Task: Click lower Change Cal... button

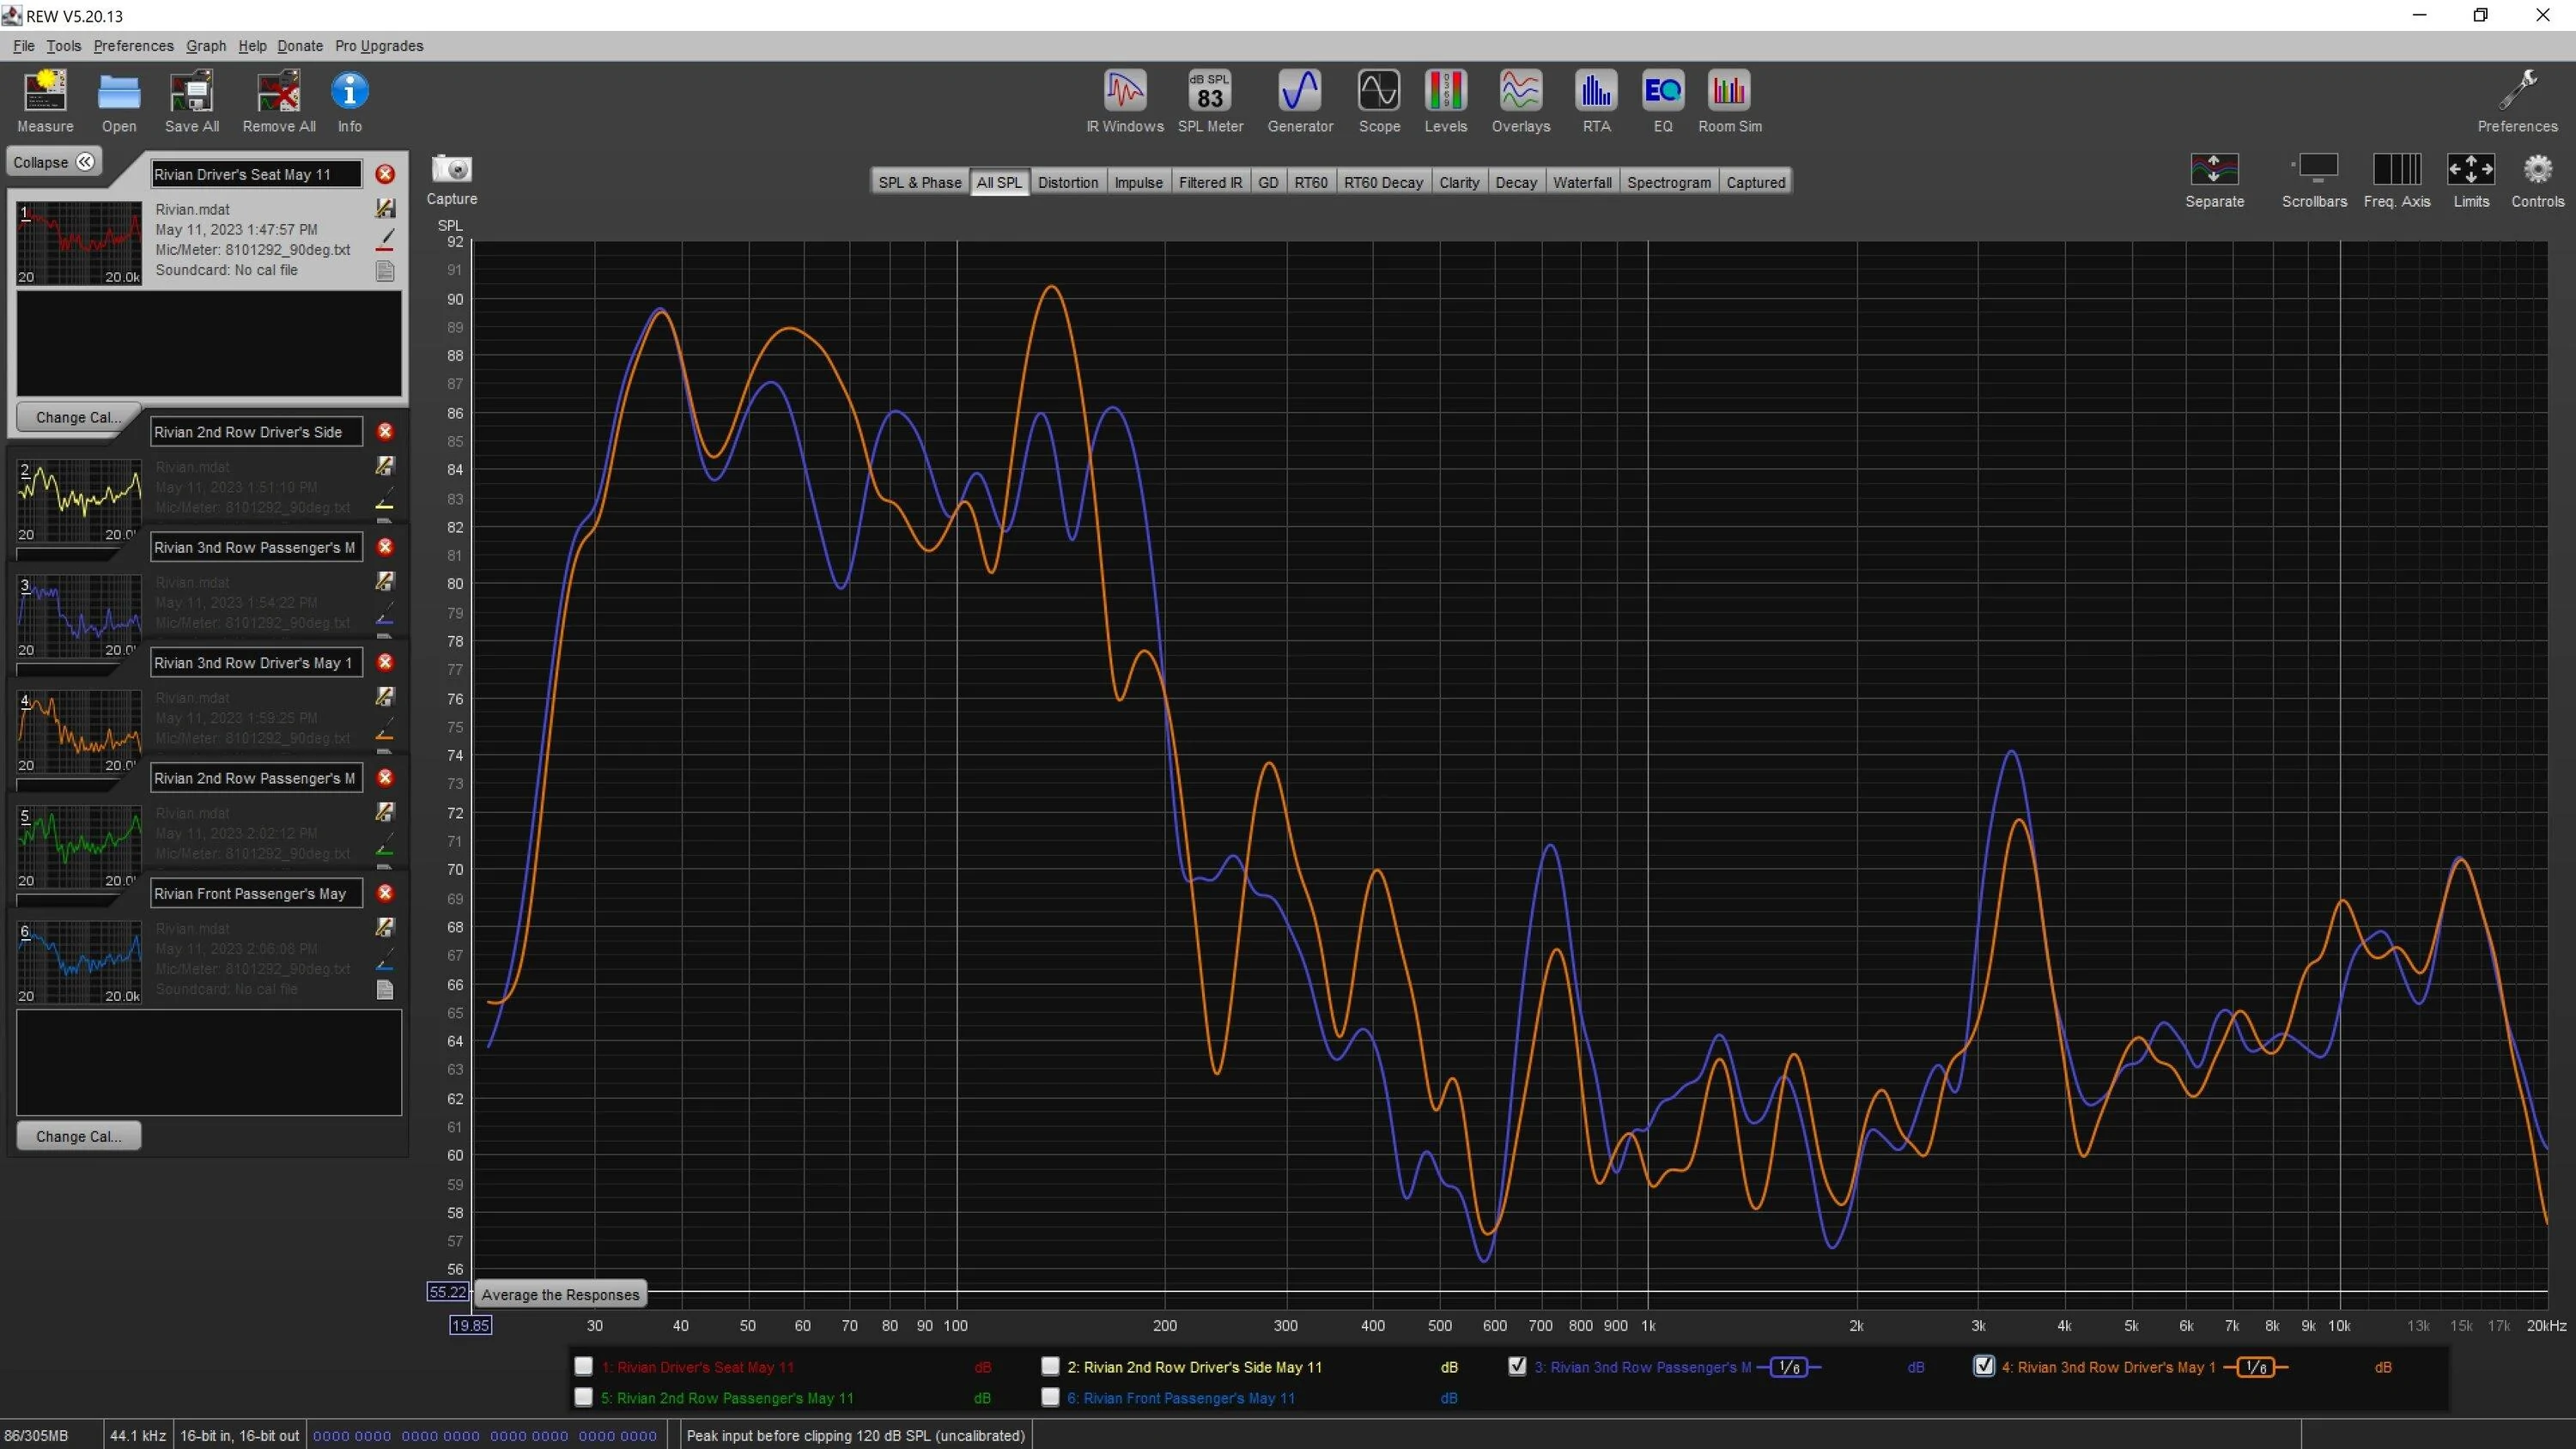Action: point(78,1136)
